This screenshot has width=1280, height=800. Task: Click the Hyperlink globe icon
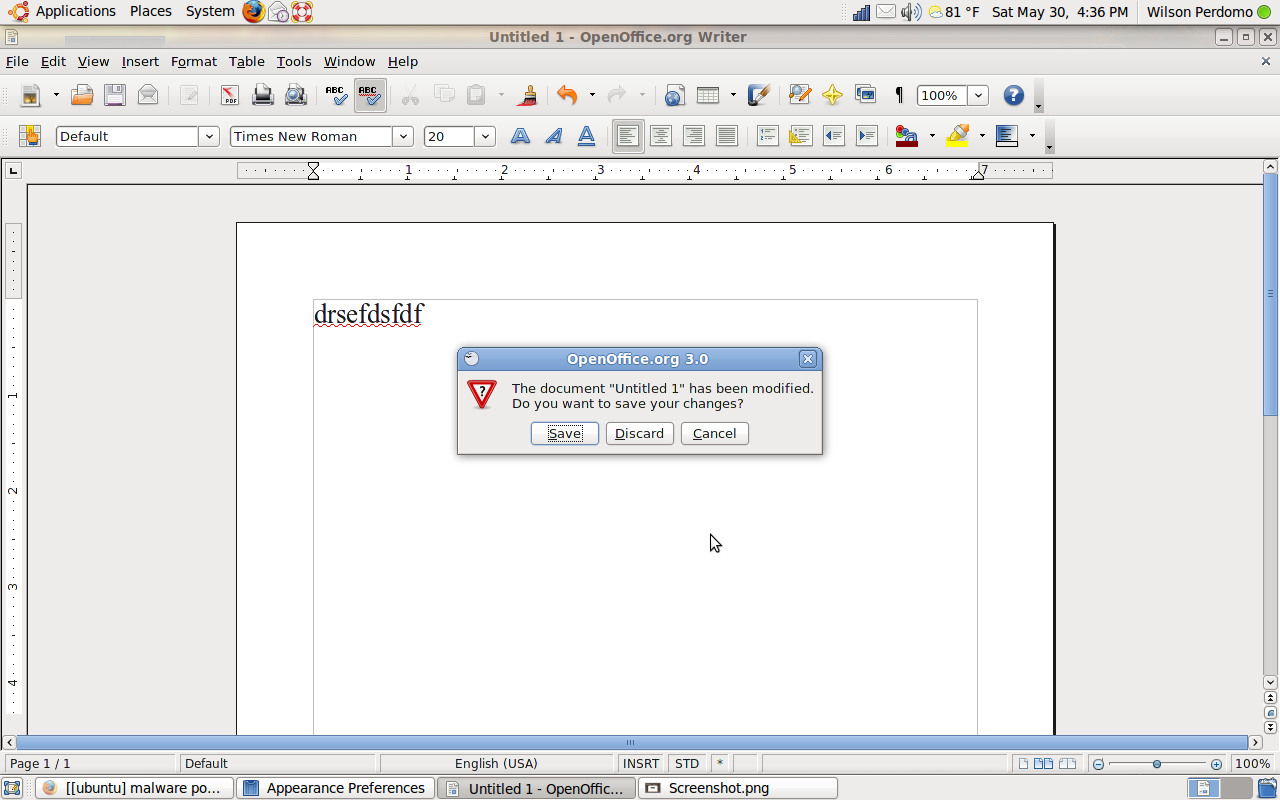point(674,95)
